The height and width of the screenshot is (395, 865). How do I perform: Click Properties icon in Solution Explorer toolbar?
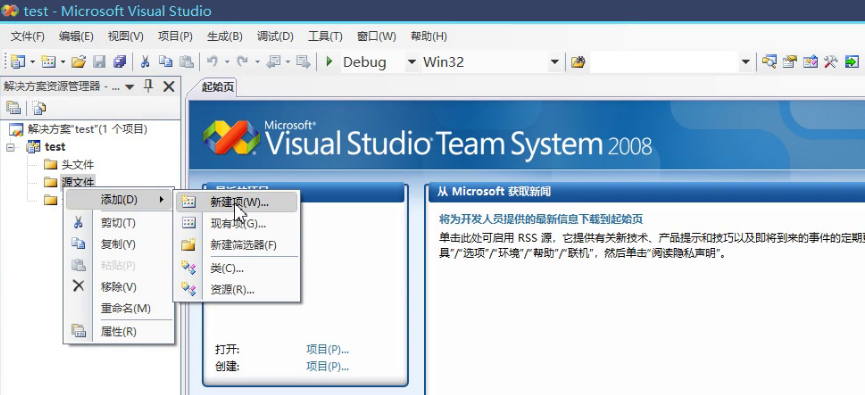[13, 108]
